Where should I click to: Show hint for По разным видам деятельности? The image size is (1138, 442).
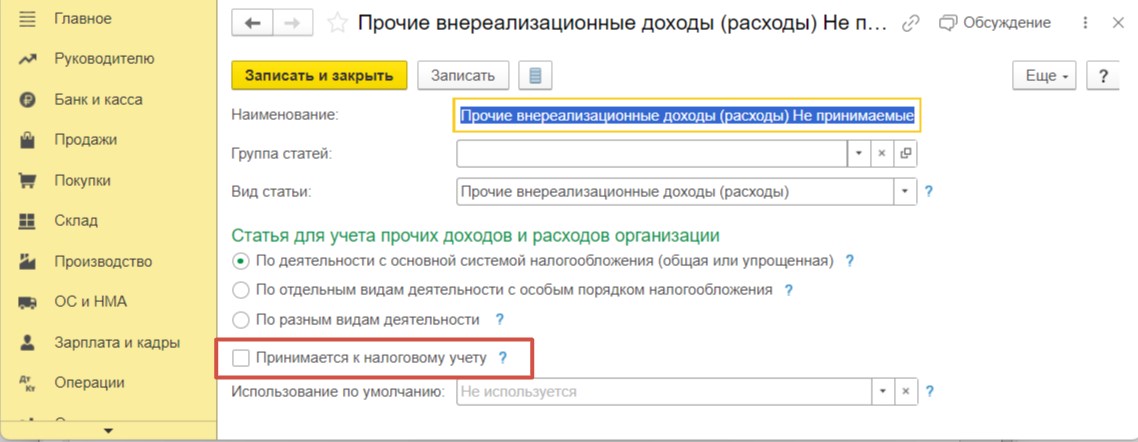point(499,319)
